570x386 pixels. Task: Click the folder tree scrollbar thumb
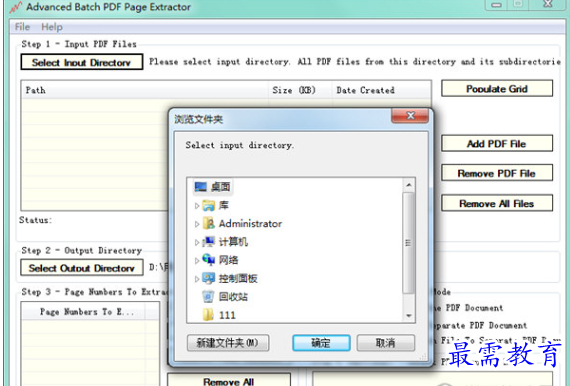click(409, 242)
